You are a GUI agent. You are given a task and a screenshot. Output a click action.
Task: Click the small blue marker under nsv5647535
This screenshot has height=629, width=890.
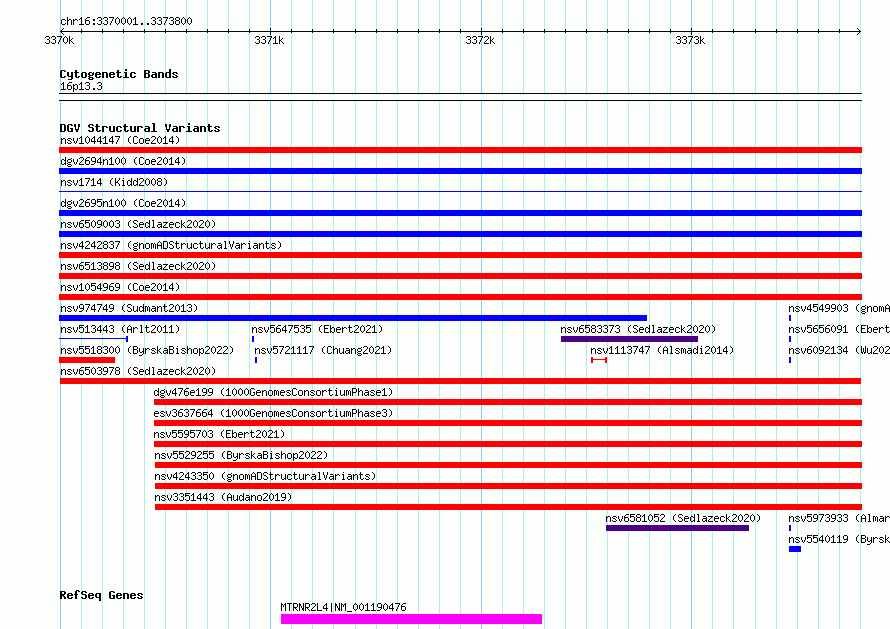pos(253,339)
